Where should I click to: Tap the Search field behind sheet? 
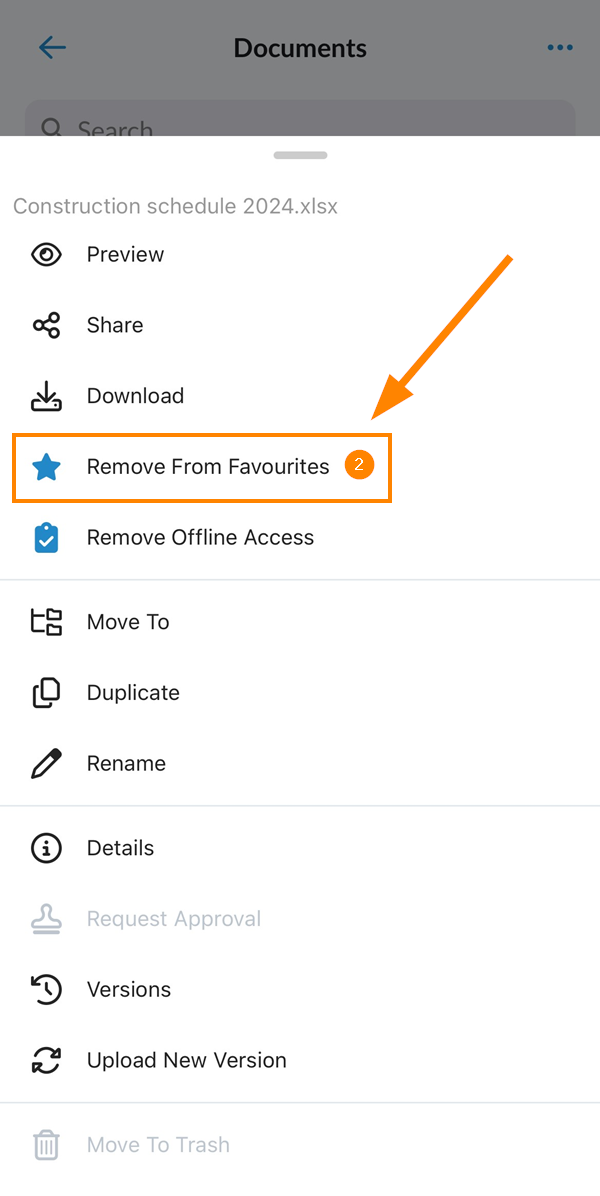tap(300, 119)
